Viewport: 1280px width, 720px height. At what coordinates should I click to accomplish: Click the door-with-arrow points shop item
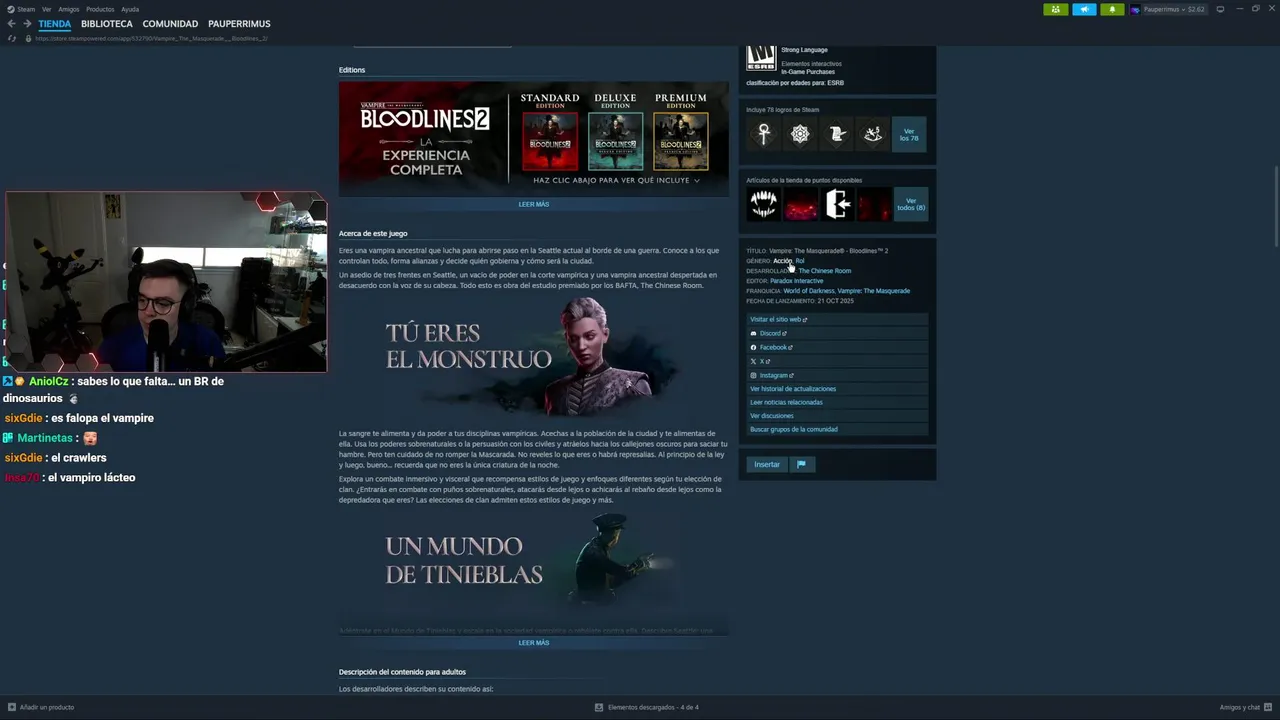pos(837,204)
